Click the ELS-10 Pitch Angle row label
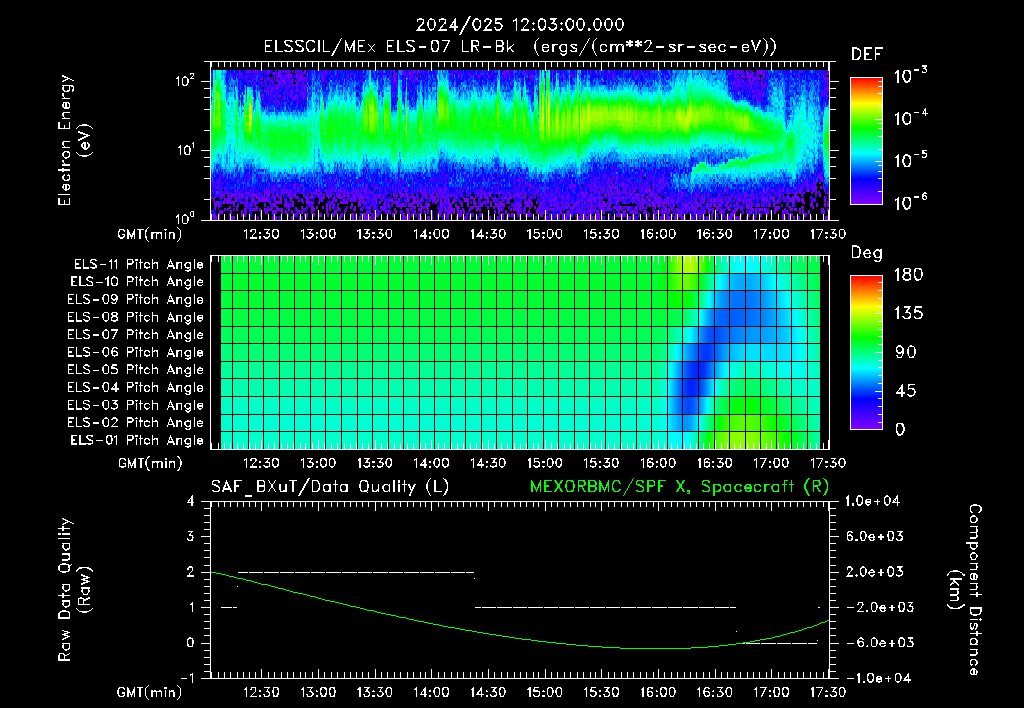Viewport: 1024px width, 708px height. (136, 282)
